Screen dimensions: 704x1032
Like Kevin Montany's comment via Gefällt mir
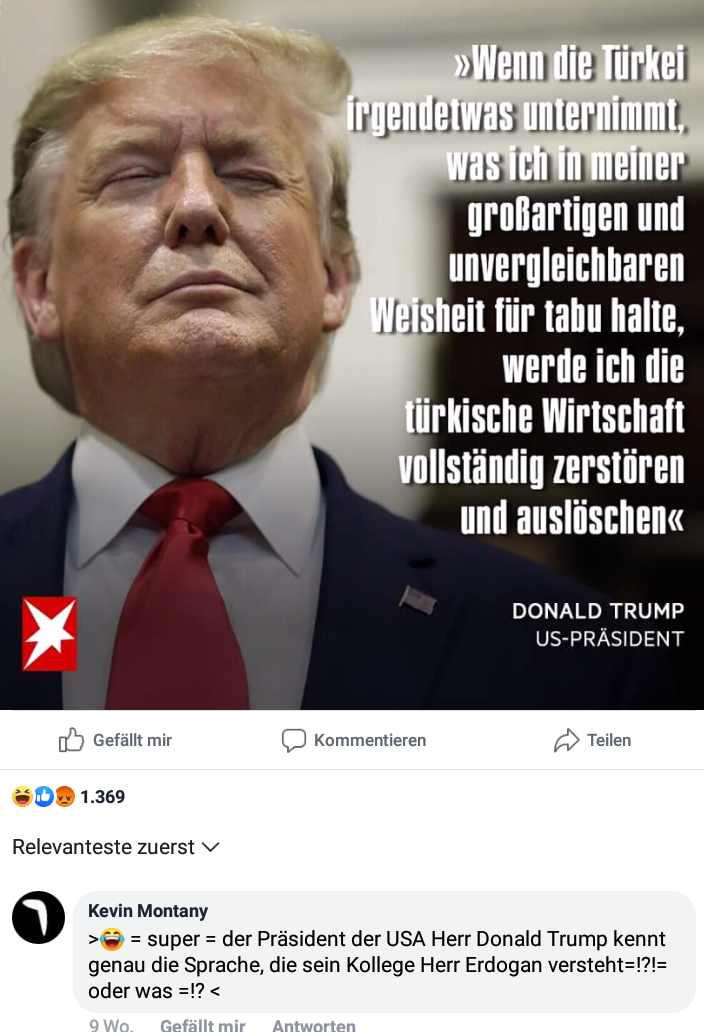coord(203,1025)
